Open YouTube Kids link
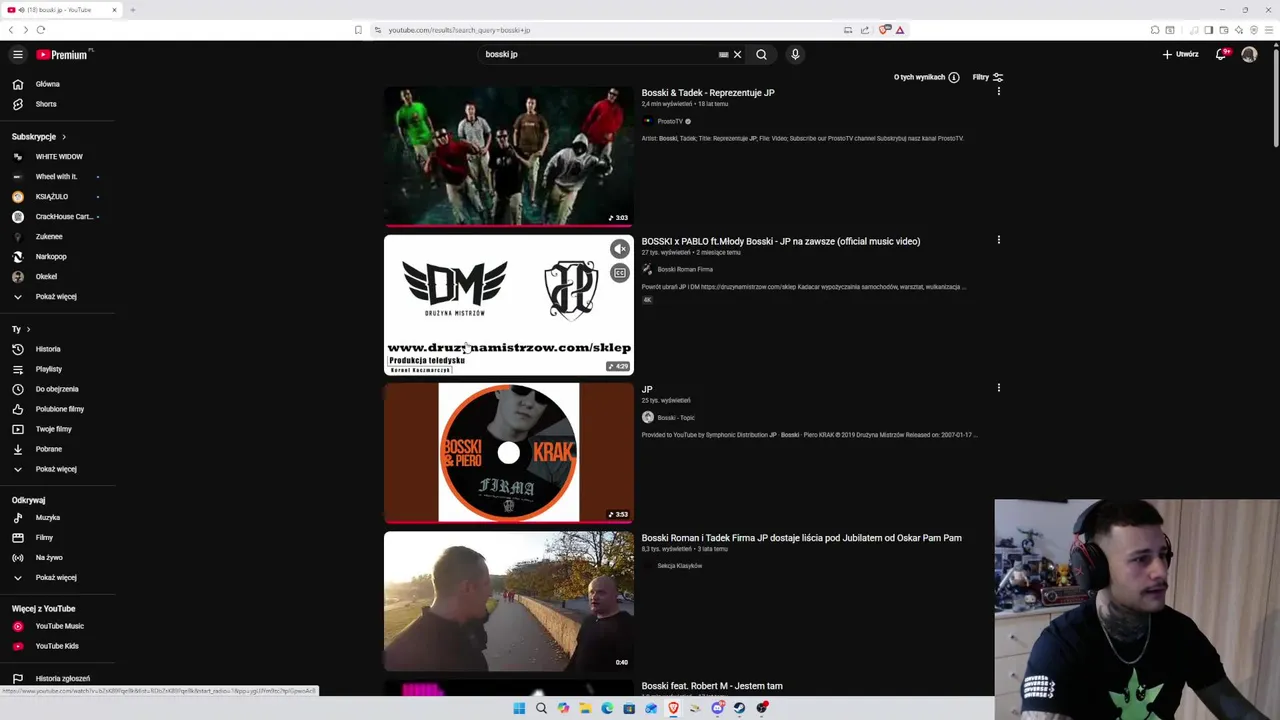Screen dimensions: 1280x720 coord(57,646)
